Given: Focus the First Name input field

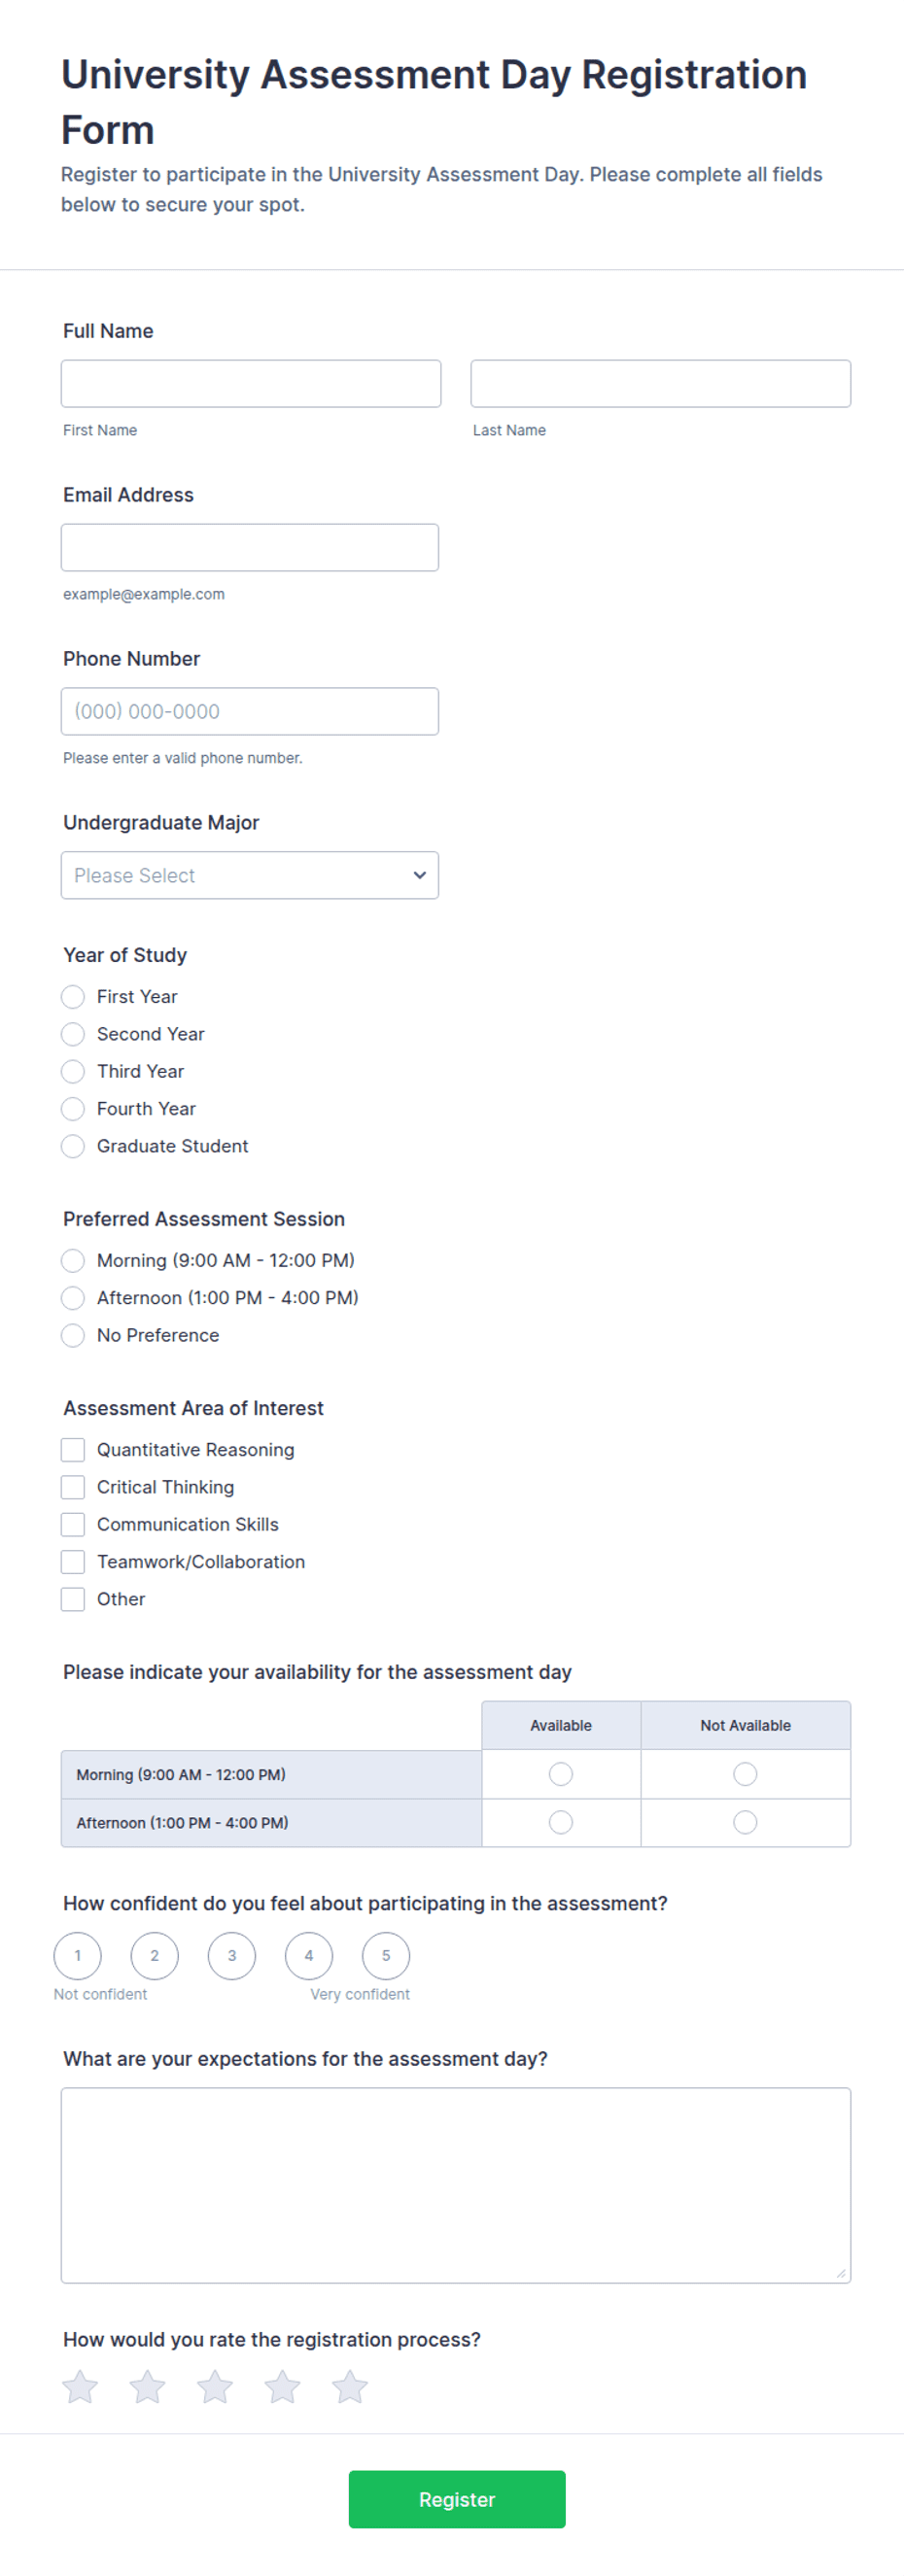Looking at the screenshot, I should (x=251, y=383).
